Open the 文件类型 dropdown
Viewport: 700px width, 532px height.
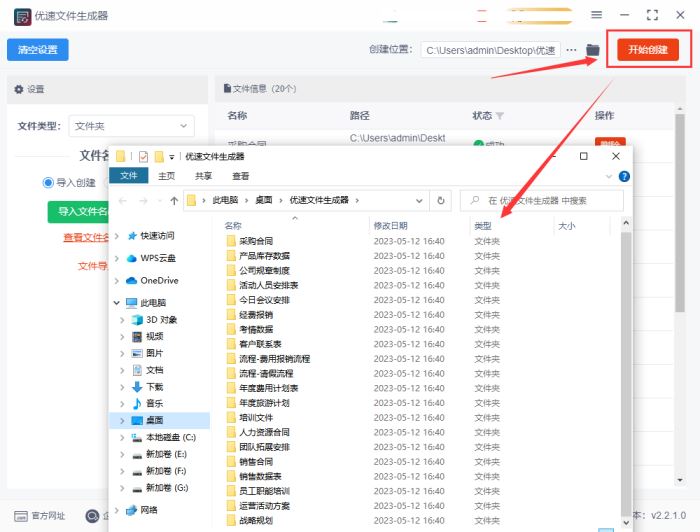pos(132,126)
